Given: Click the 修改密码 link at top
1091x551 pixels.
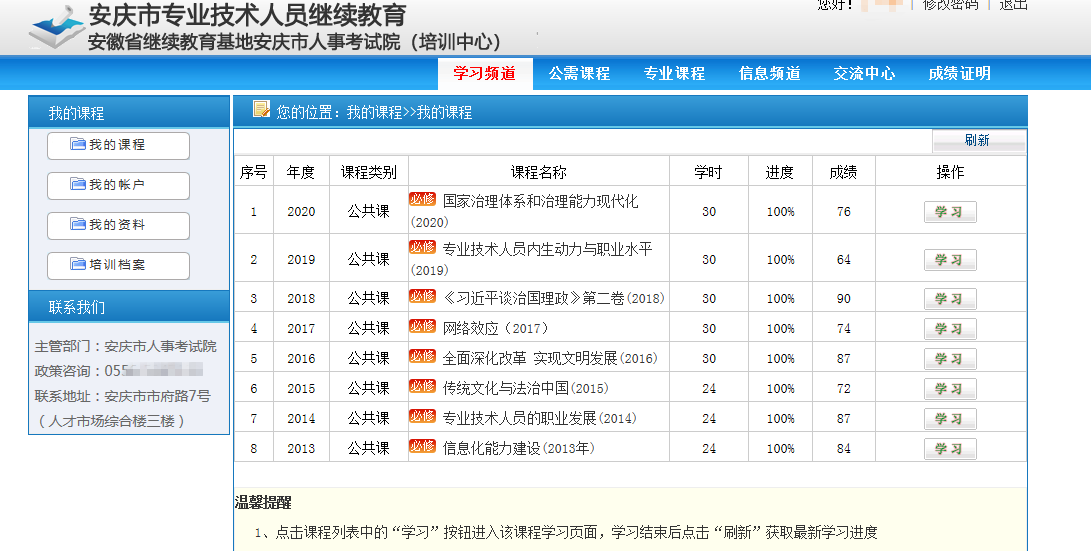Looking at the screenshot, I should tap(950, 5).
